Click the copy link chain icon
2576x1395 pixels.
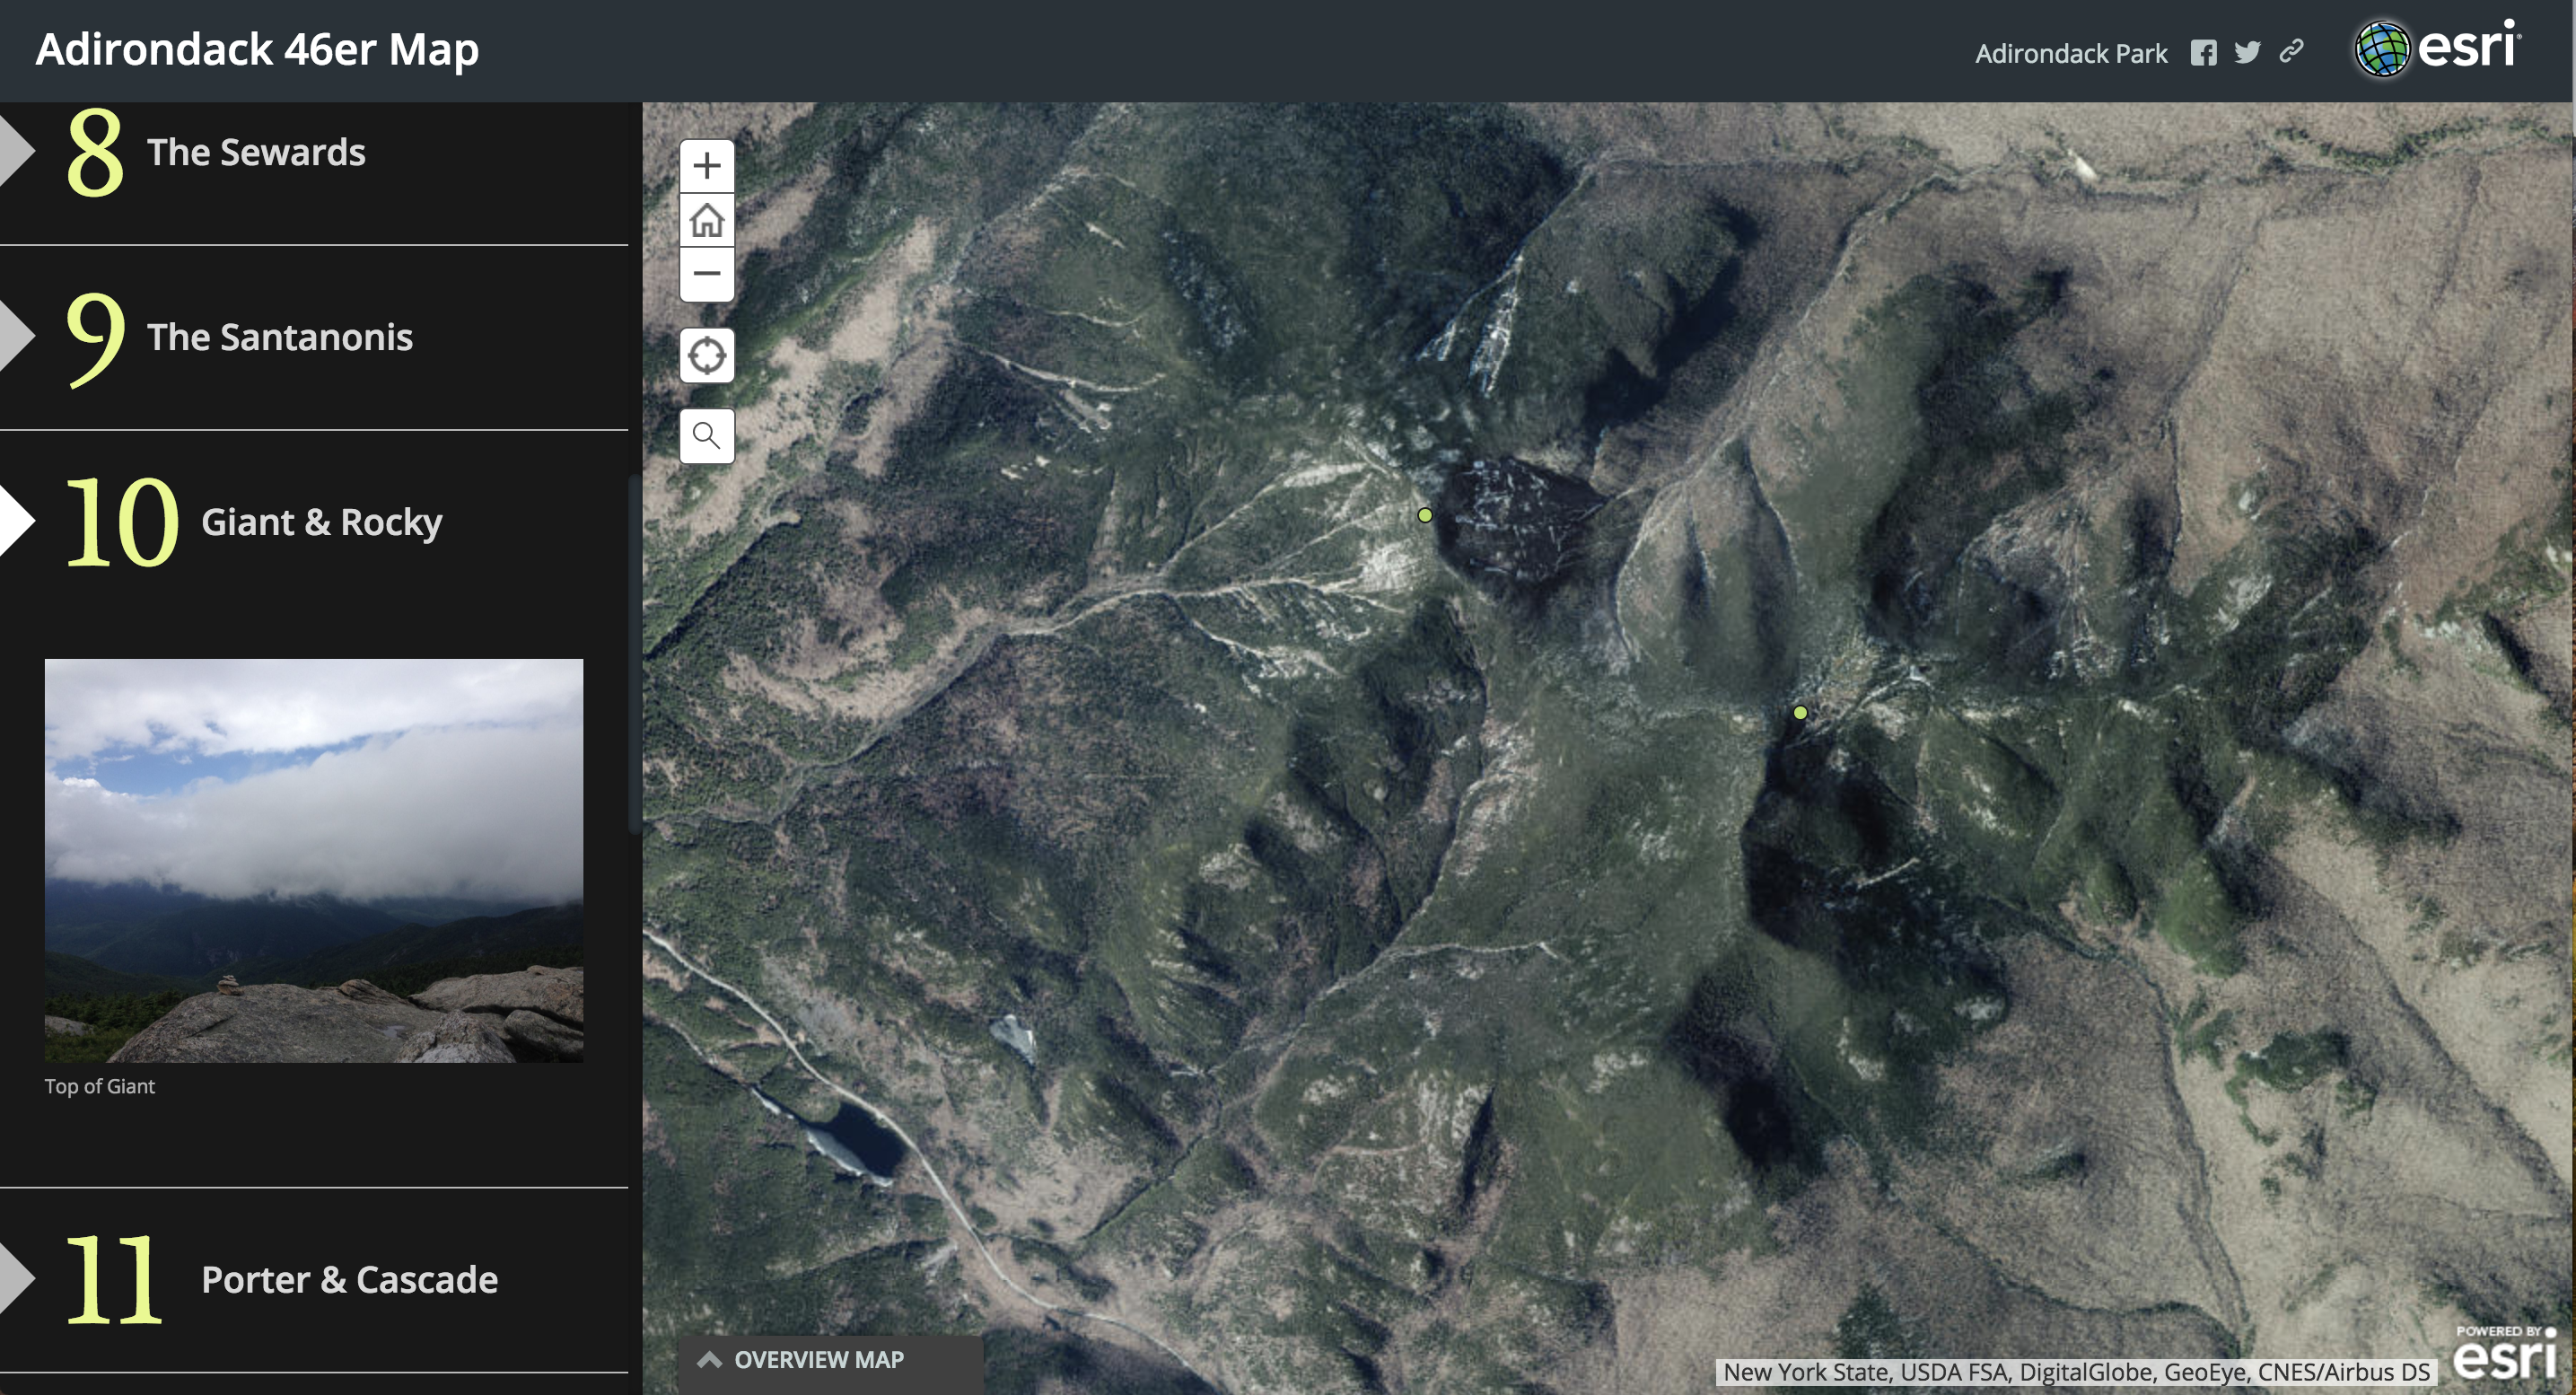click(2291, 52)
